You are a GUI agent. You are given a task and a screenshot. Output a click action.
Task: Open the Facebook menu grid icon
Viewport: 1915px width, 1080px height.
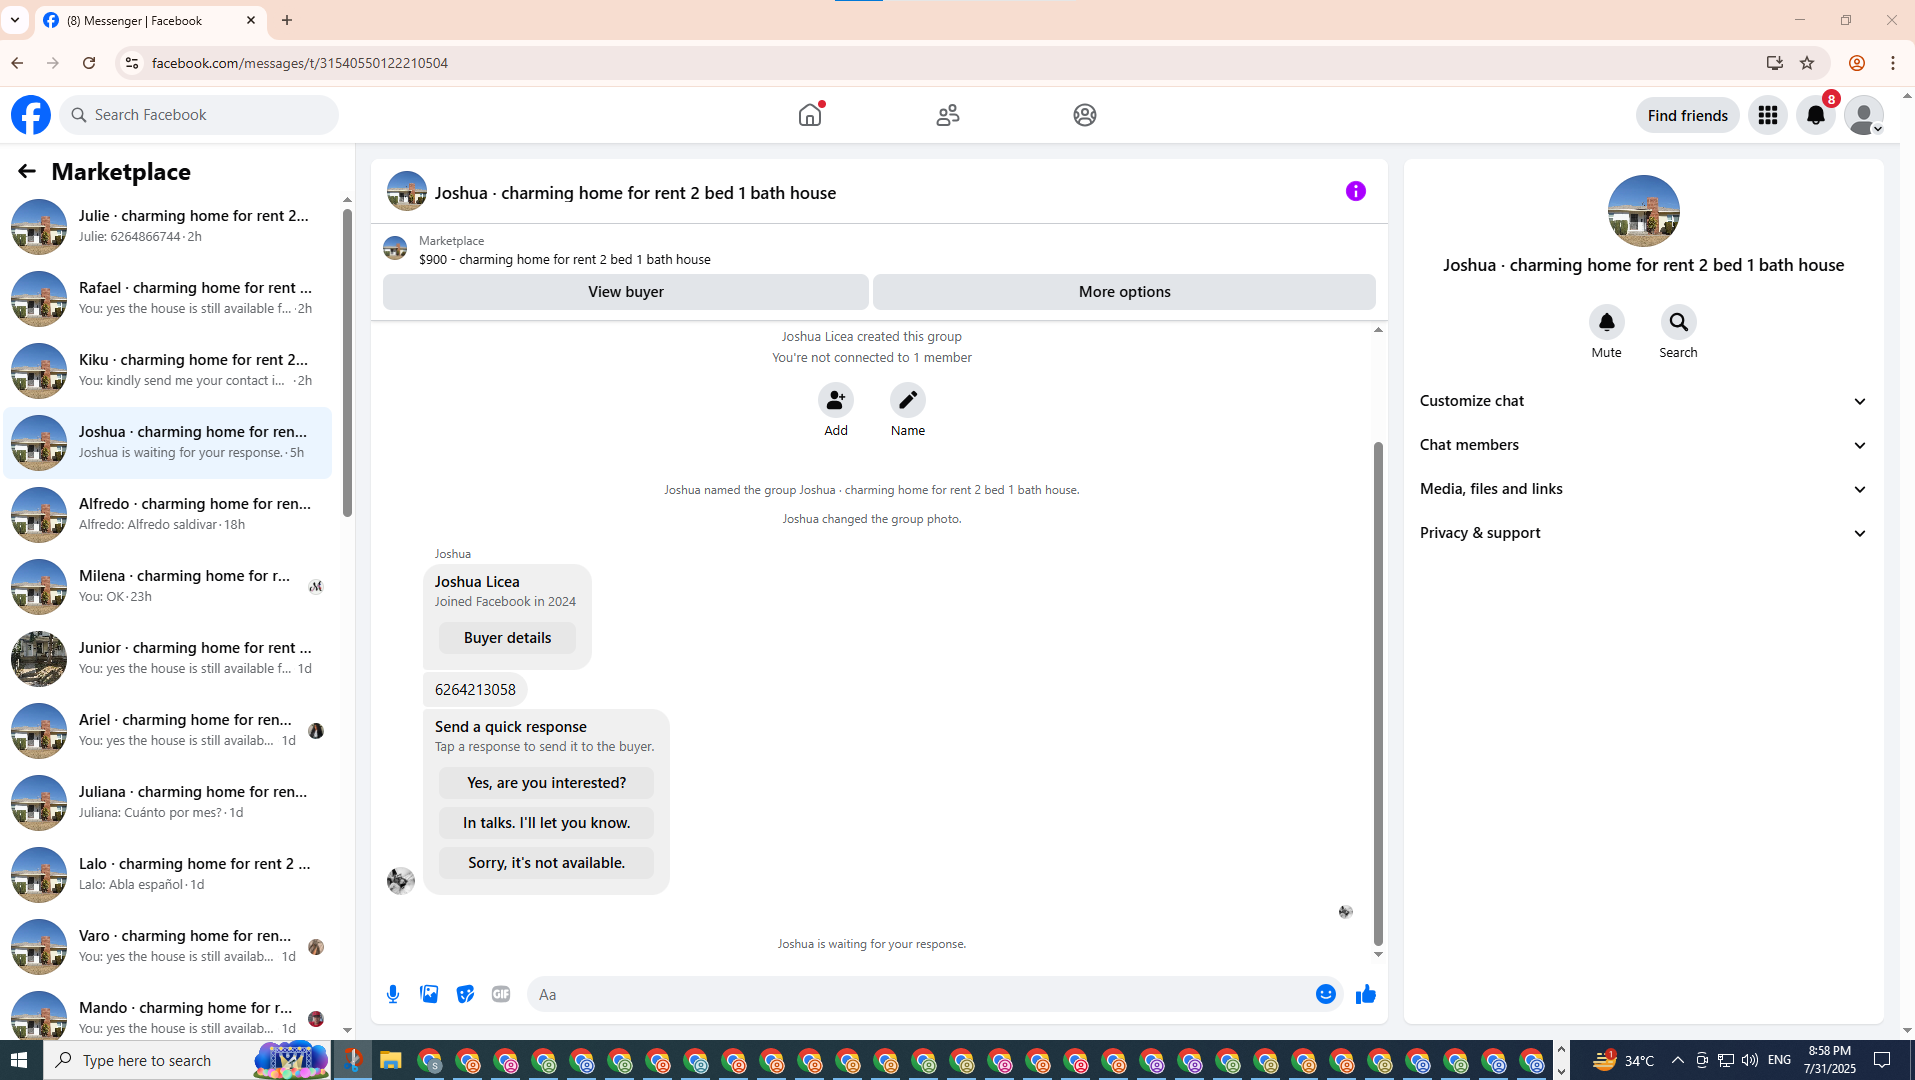coord(1768,115)
